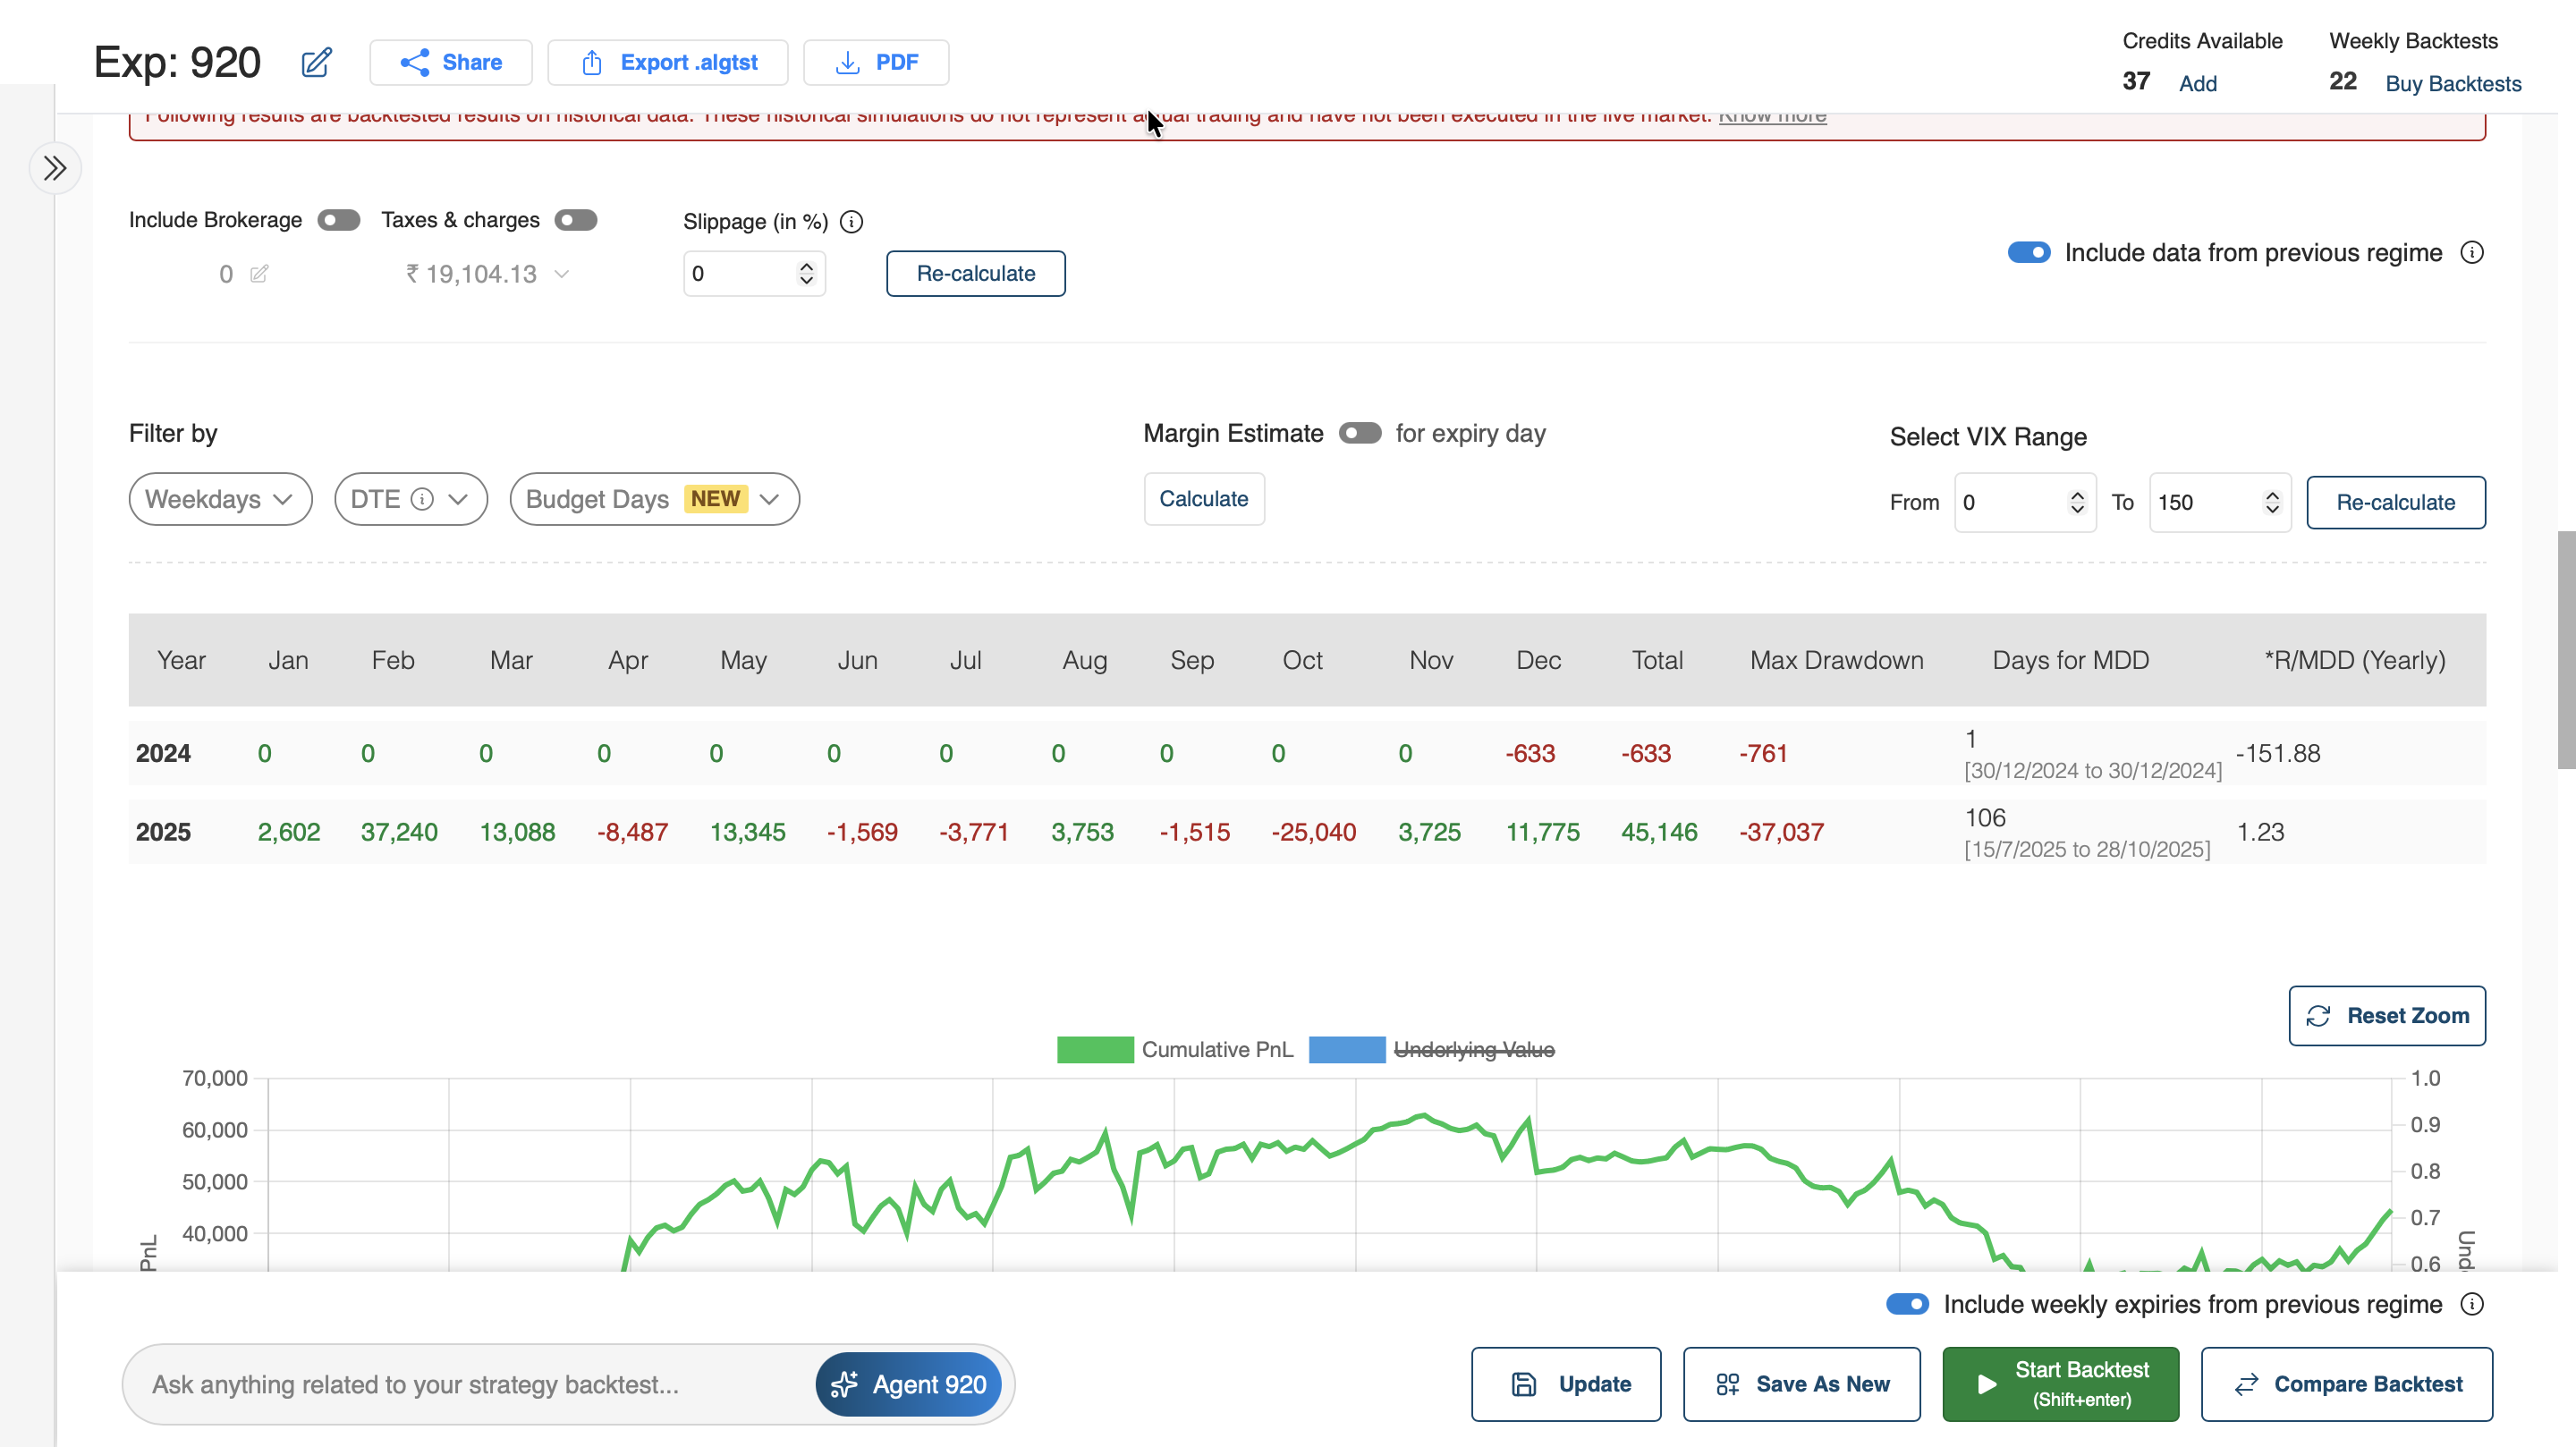The image size is (2576, 1447).
Task: Expand the taxes amount ₹ 19,104.13 chevron
Action: [562, 274]
